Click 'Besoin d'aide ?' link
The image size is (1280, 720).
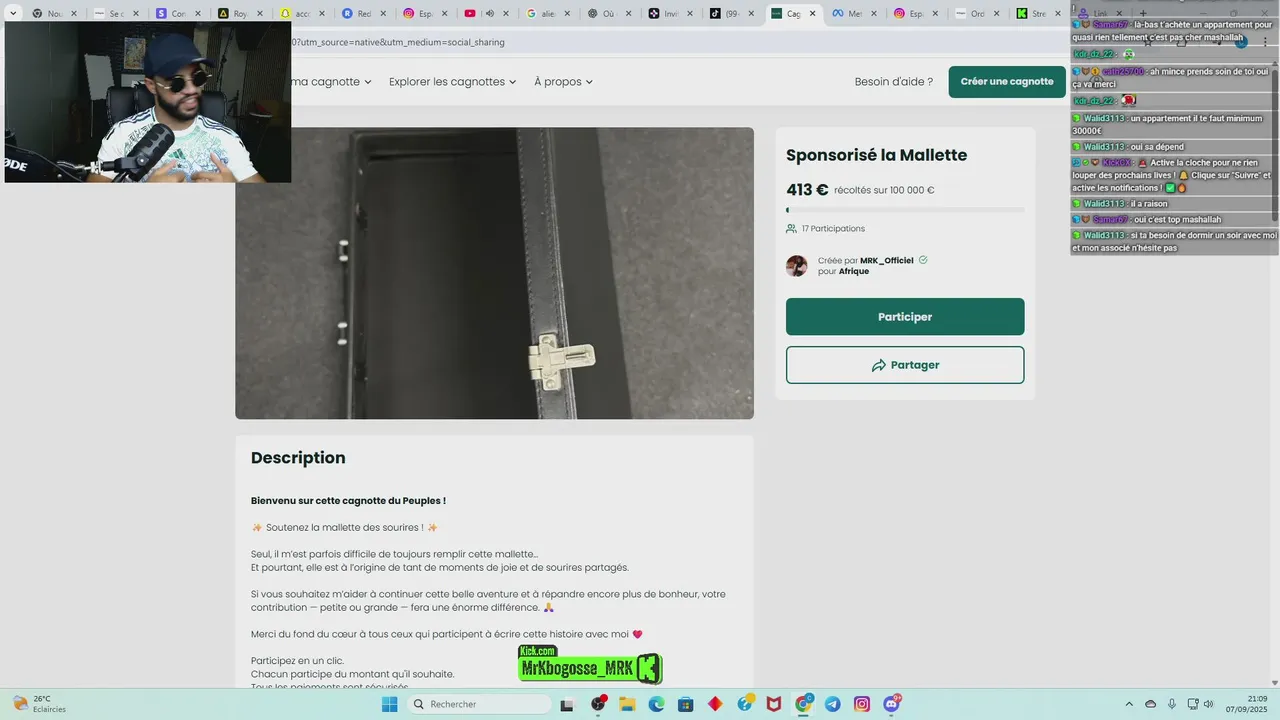(x=893, y=82)
